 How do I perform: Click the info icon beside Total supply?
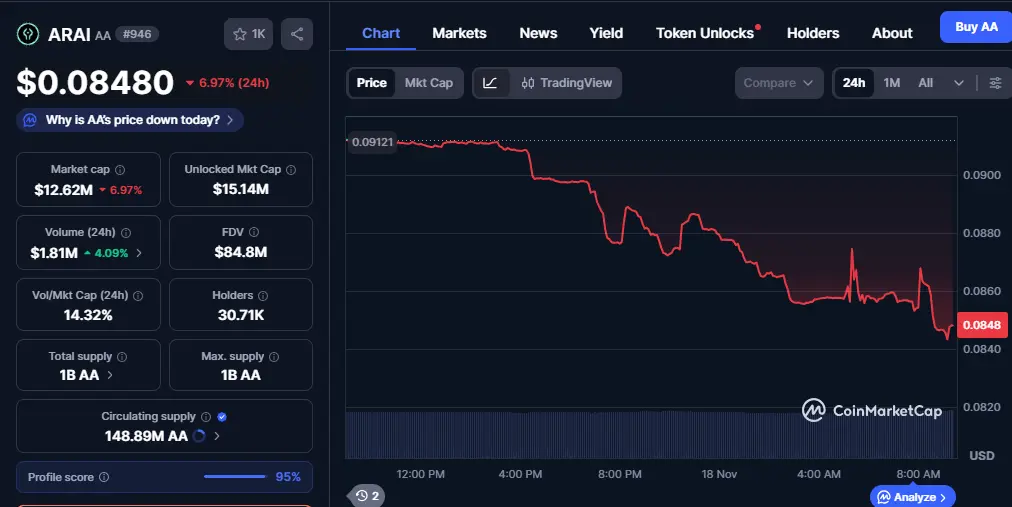[122, 357]
